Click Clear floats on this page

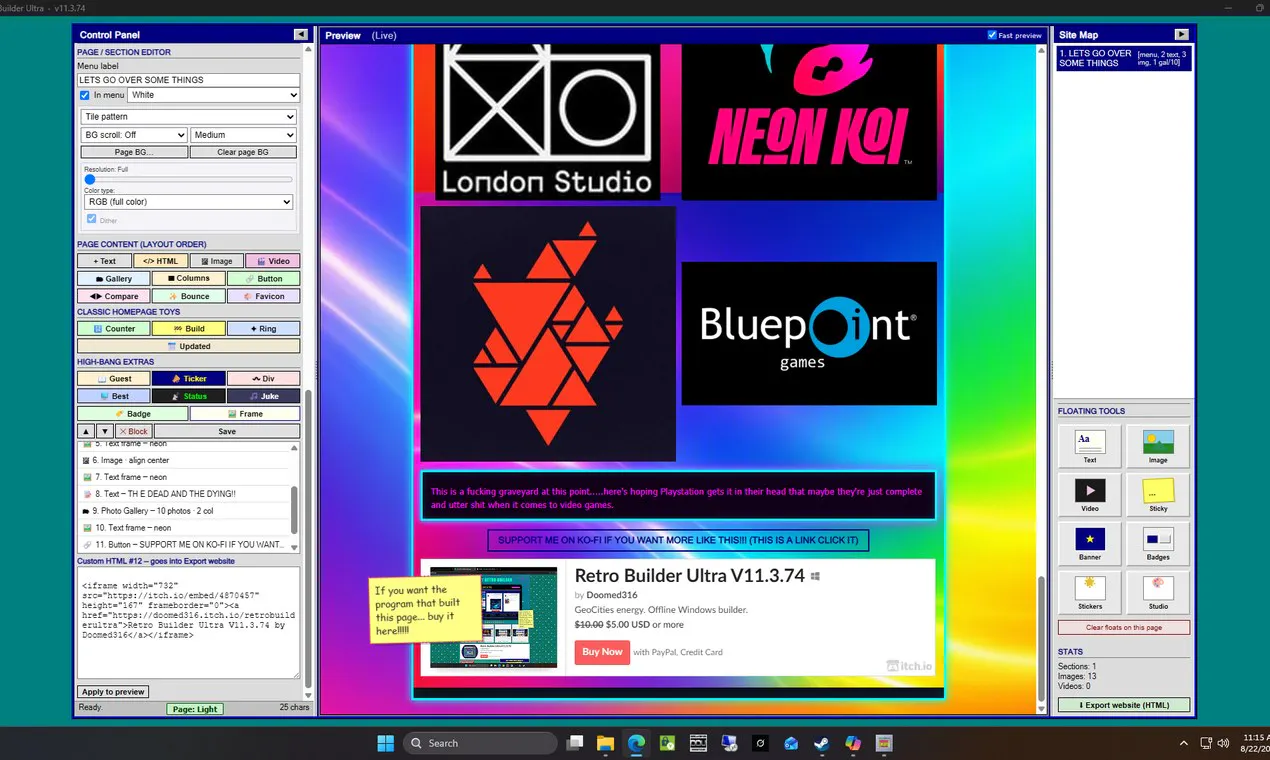pyautogui.click(x=1124, y=627)
